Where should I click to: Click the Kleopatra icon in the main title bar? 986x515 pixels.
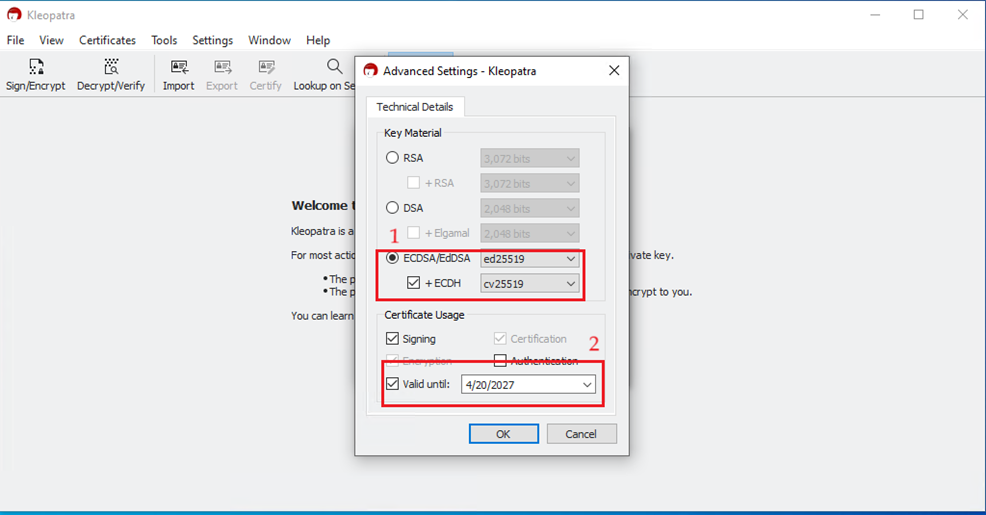click(14, 14)
